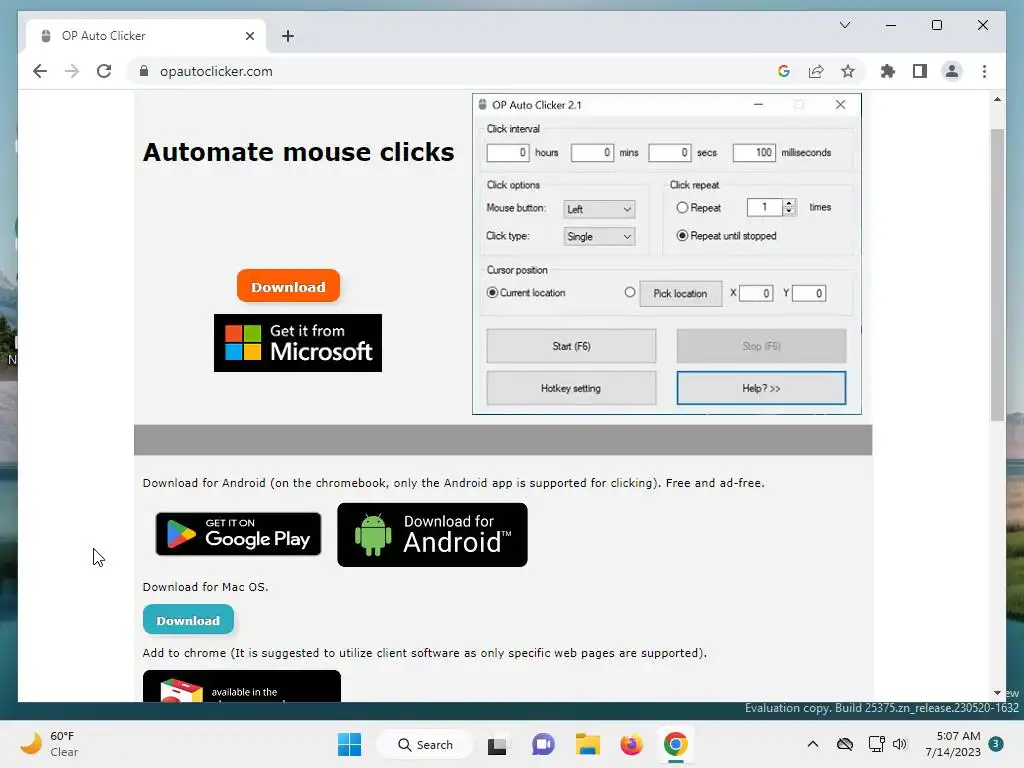Screen dimensions: 1024x768
Task: Click the Google icon in address bar
Action: point(784,71)
